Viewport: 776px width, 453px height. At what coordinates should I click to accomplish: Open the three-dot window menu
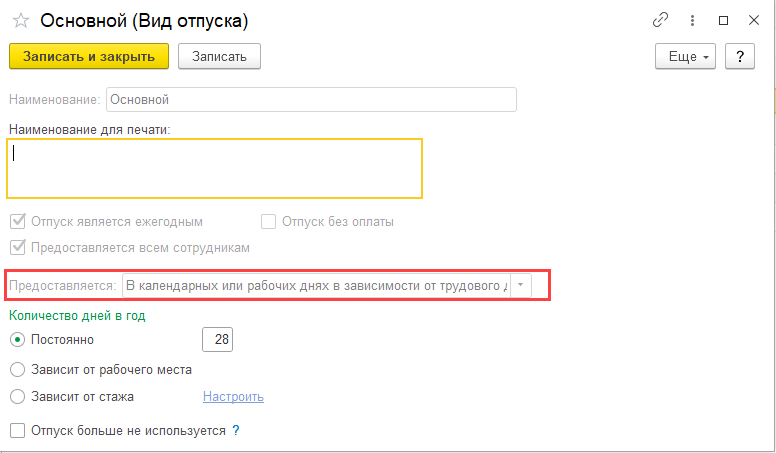(x=692, y=20)
